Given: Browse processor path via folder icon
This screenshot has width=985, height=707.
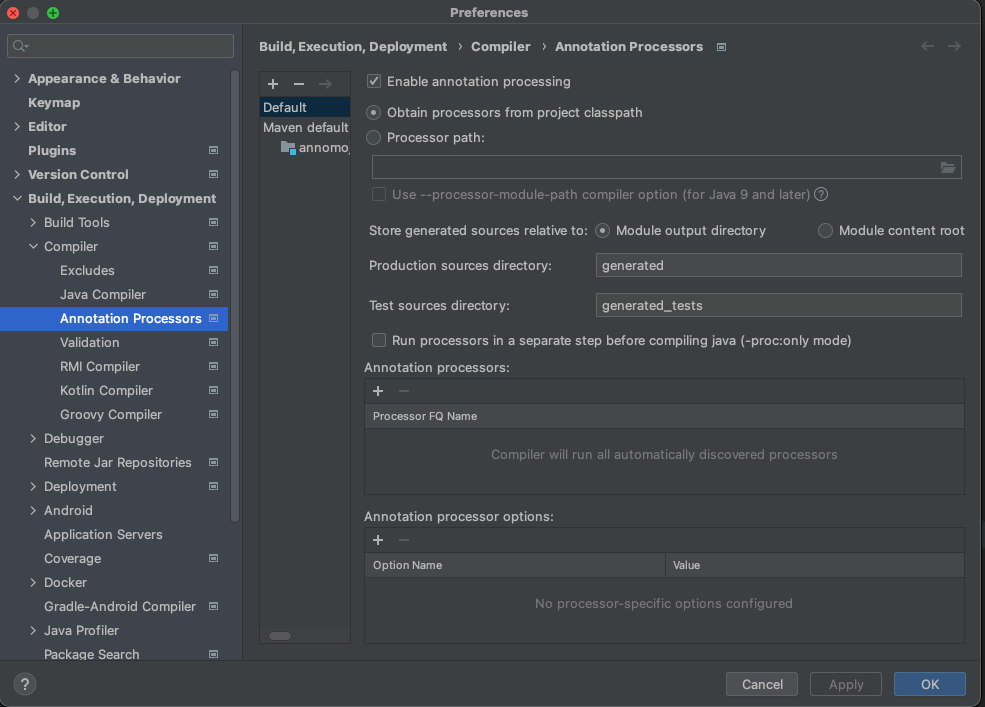Looking at the screenshot, I should tap(948, 167).
